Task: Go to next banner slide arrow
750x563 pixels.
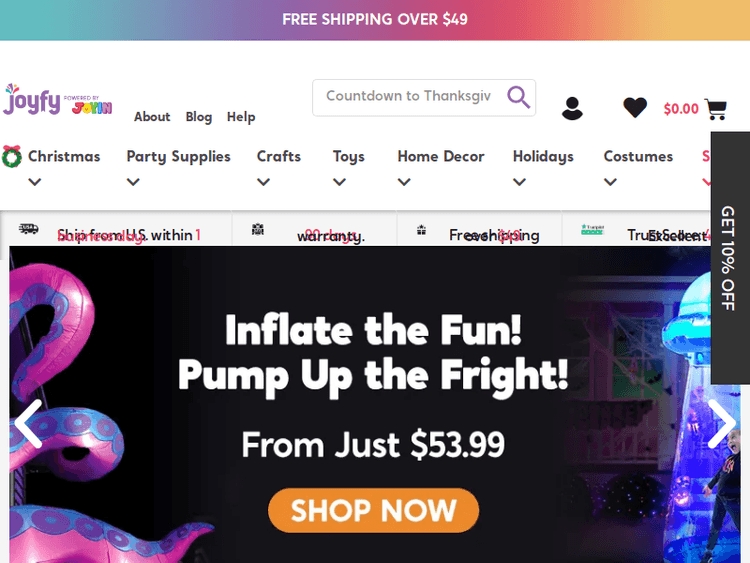Action: point(721,424)
